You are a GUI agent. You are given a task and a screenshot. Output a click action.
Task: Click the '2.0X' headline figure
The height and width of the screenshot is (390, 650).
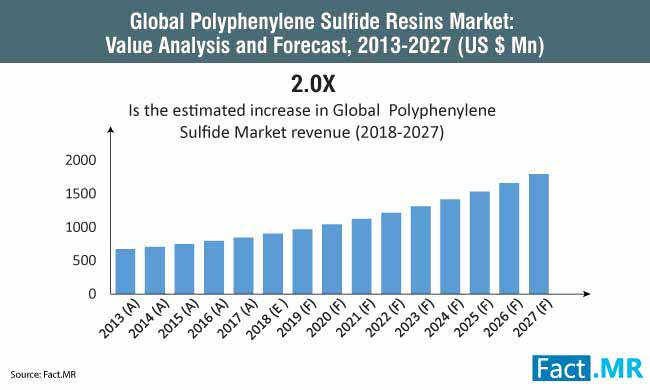(313, 84)
